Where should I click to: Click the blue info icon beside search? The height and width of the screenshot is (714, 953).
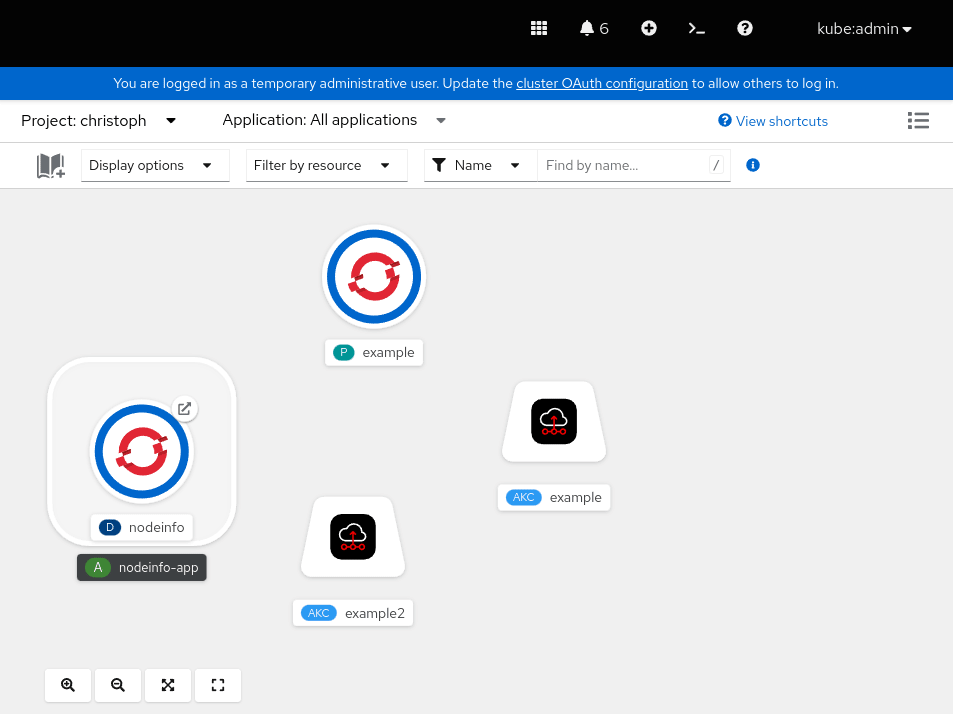[x=752, y=165]
